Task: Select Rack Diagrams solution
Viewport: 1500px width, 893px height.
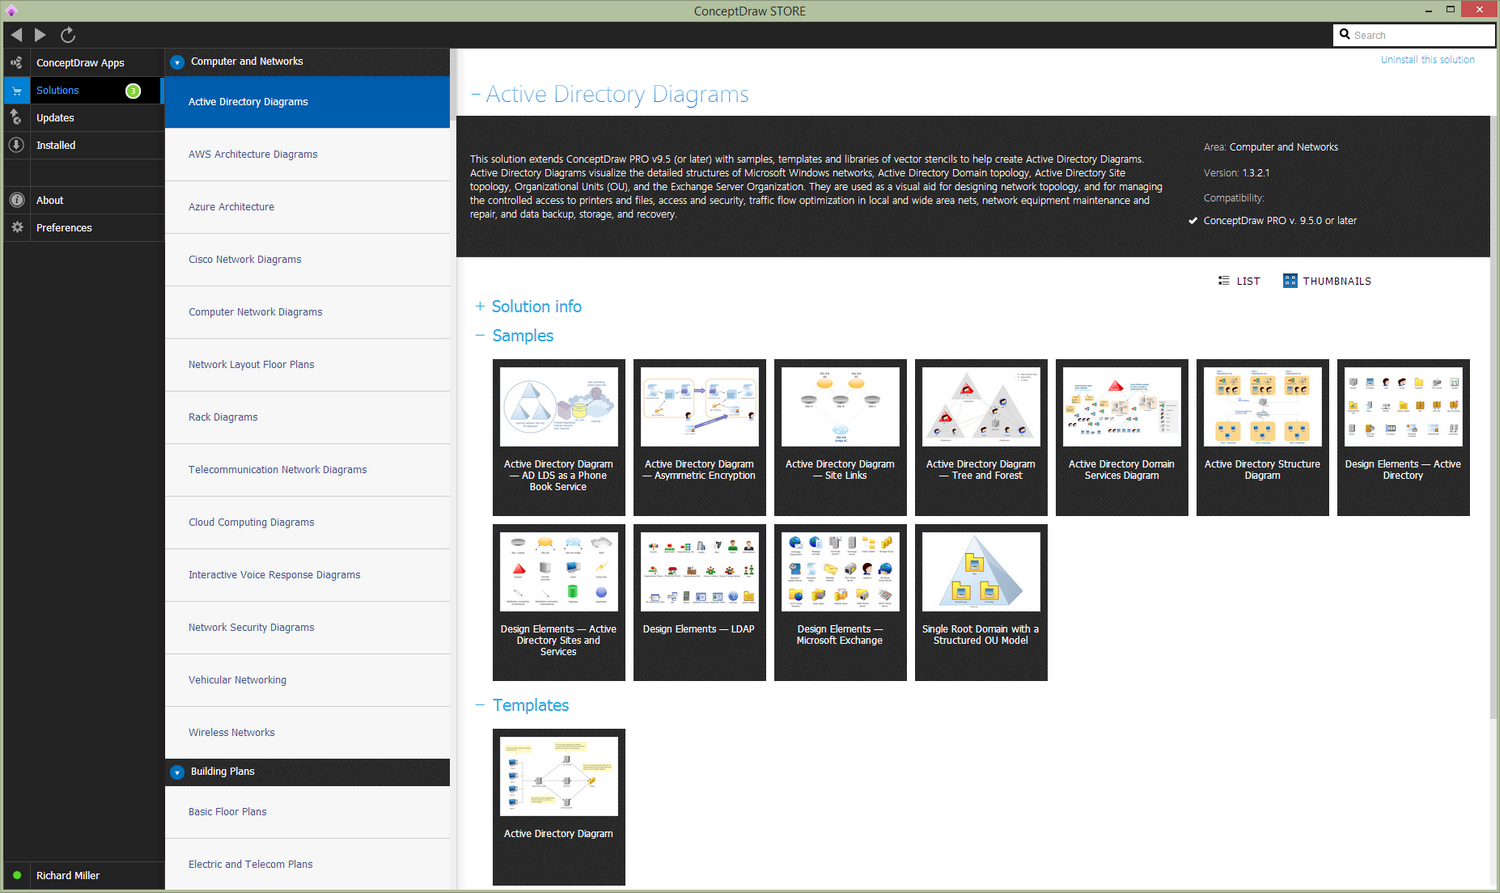Action: pos(307,417)
